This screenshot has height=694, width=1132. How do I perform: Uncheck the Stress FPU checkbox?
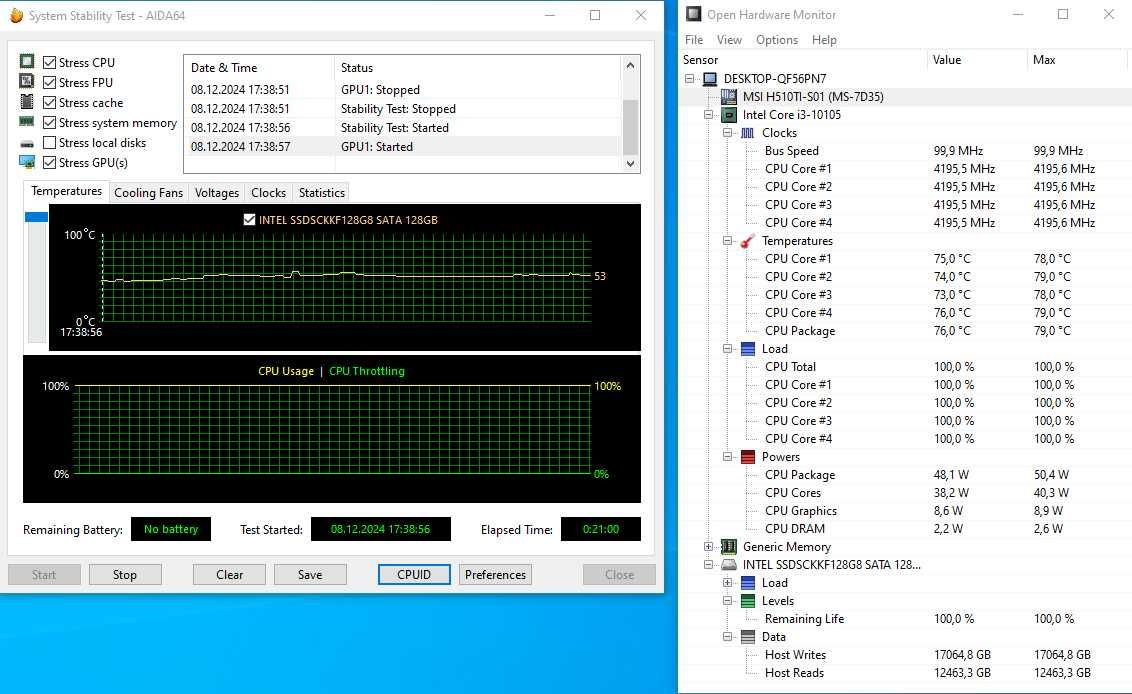pyautogui.click(x=50, y=82)
